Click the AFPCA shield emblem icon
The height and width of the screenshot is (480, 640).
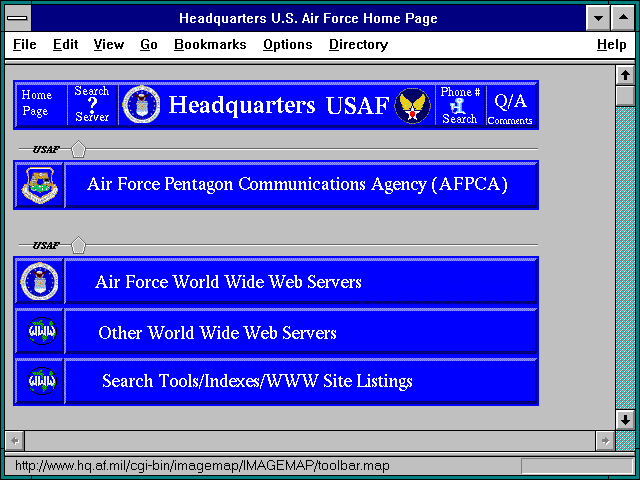coord(40,185)
